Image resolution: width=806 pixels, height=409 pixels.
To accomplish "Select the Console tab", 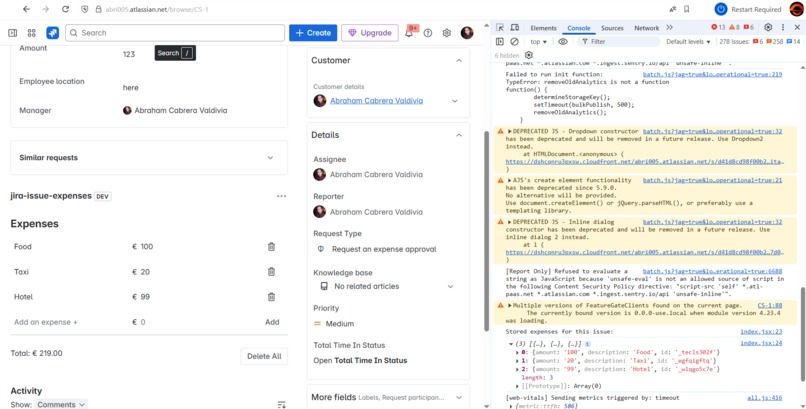I will pyautogui.click(x=579, y=28).
